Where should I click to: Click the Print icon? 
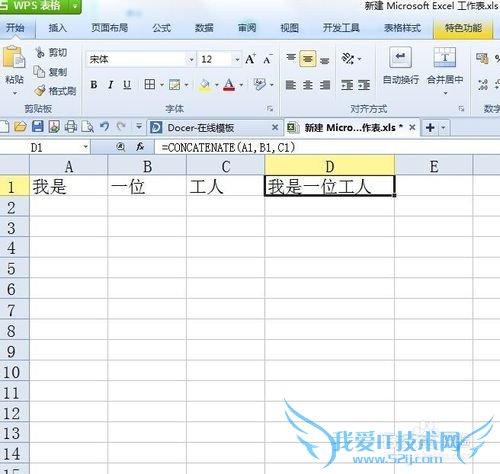[71, 127]
